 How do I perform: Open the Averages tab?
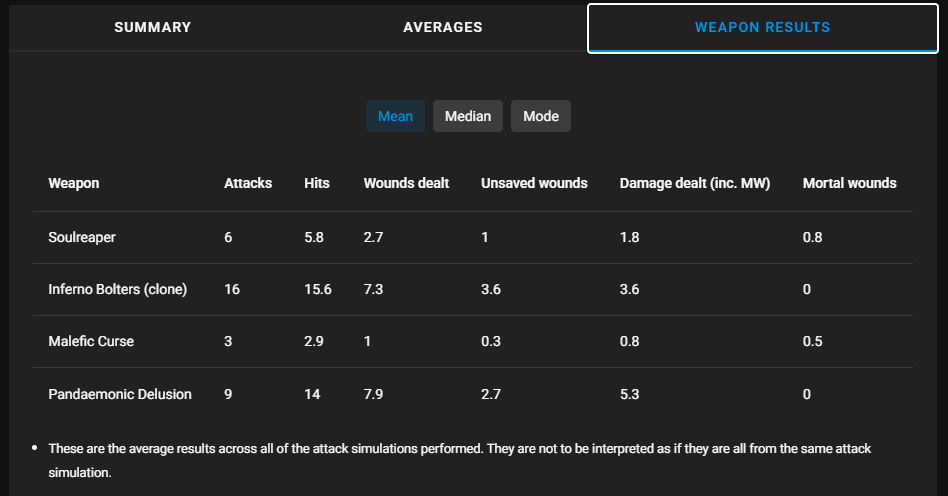point(442,27)
